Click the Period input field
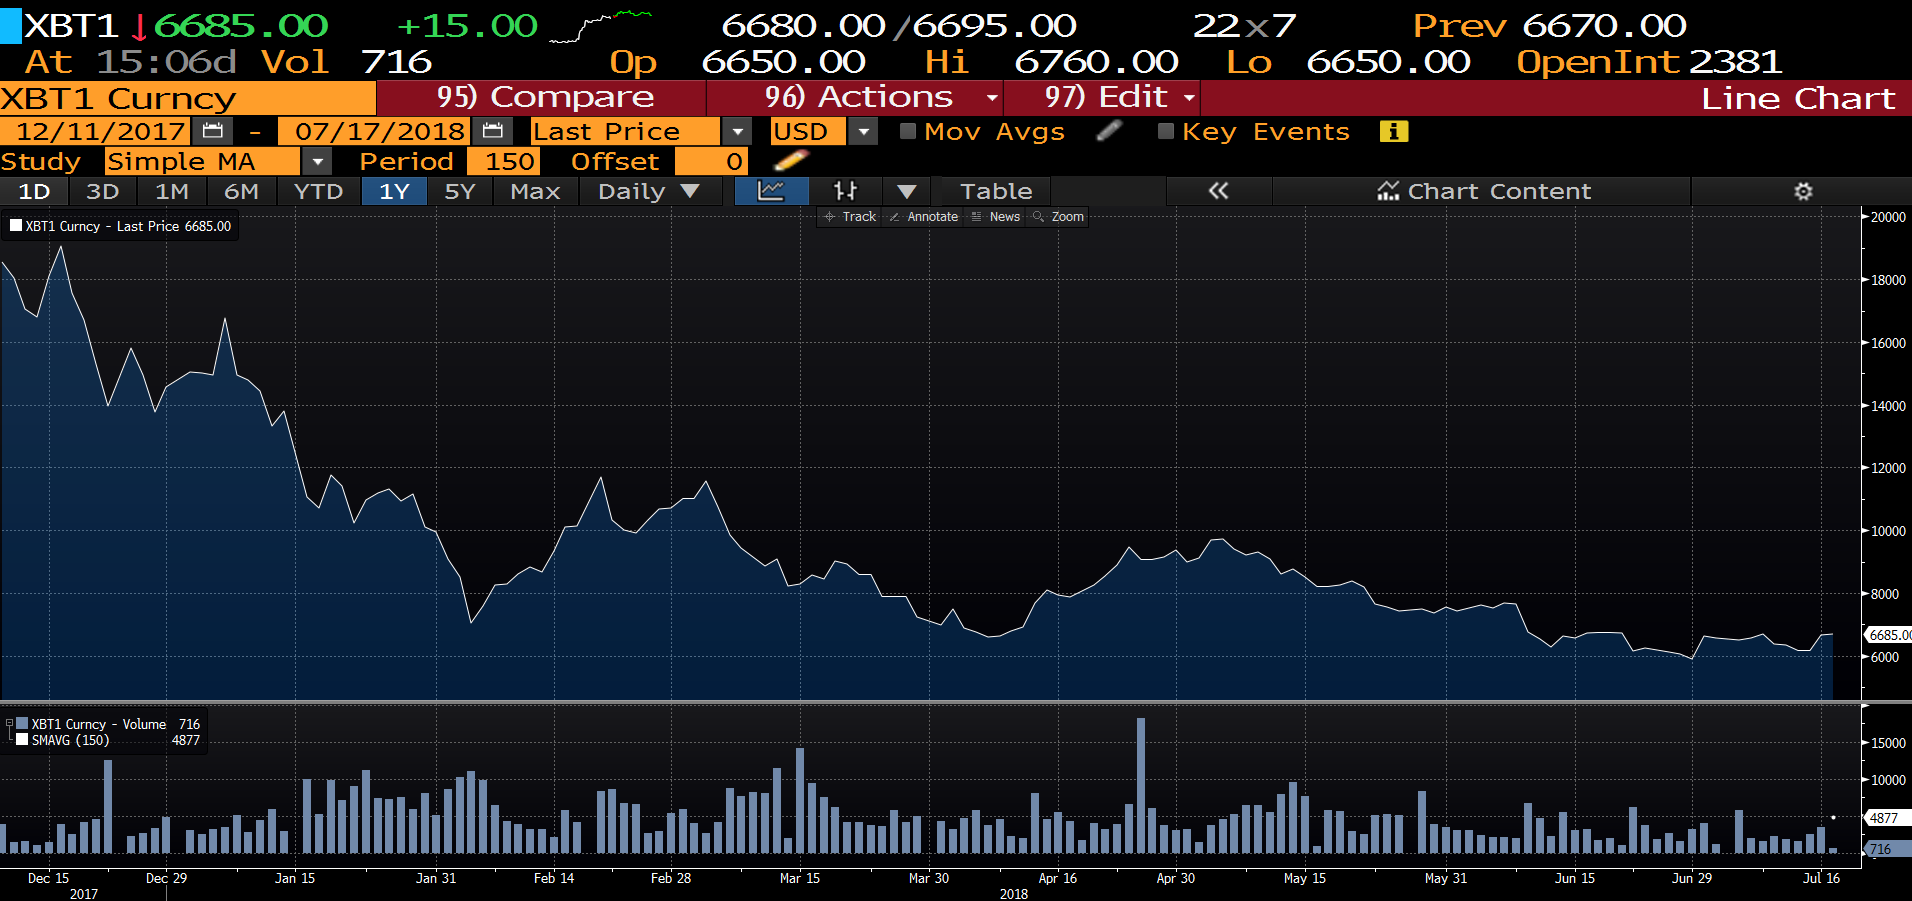Image resolution: width=1912 pixels, height=901 pixels. pyautogui.click(x=509, y=161)
